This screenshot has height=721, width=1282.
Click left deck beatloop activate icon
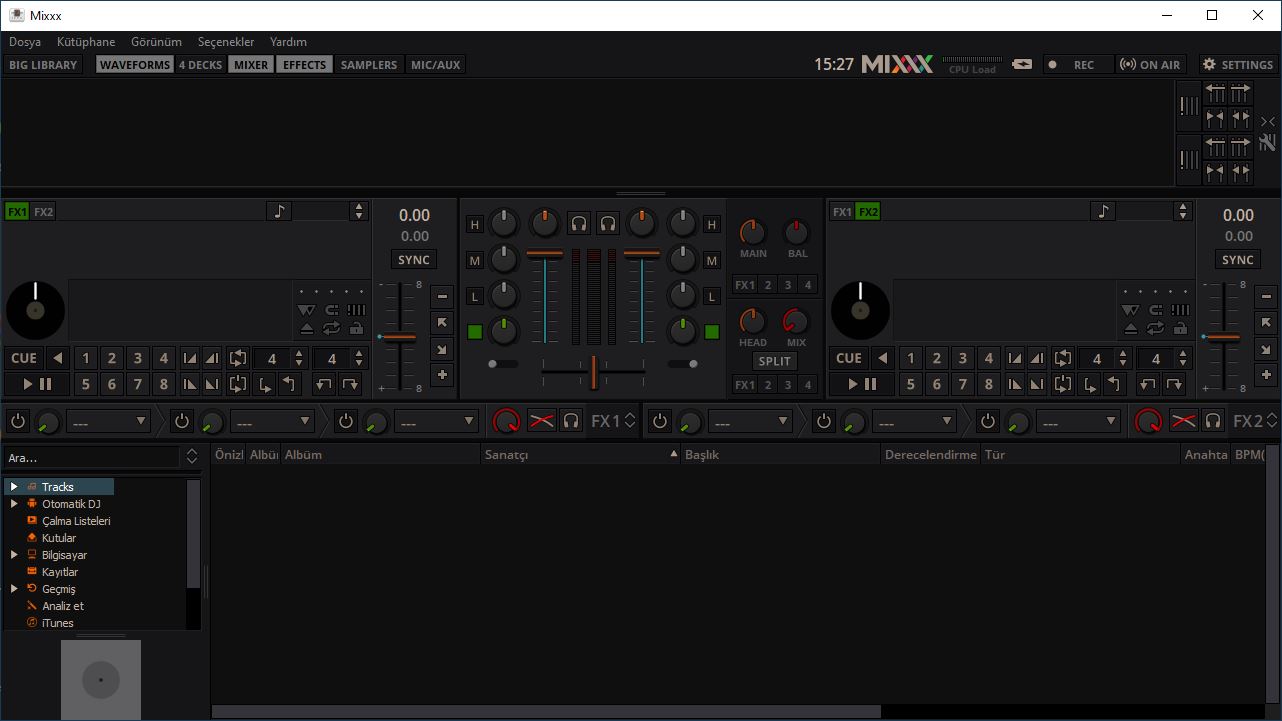pos(238,358)
